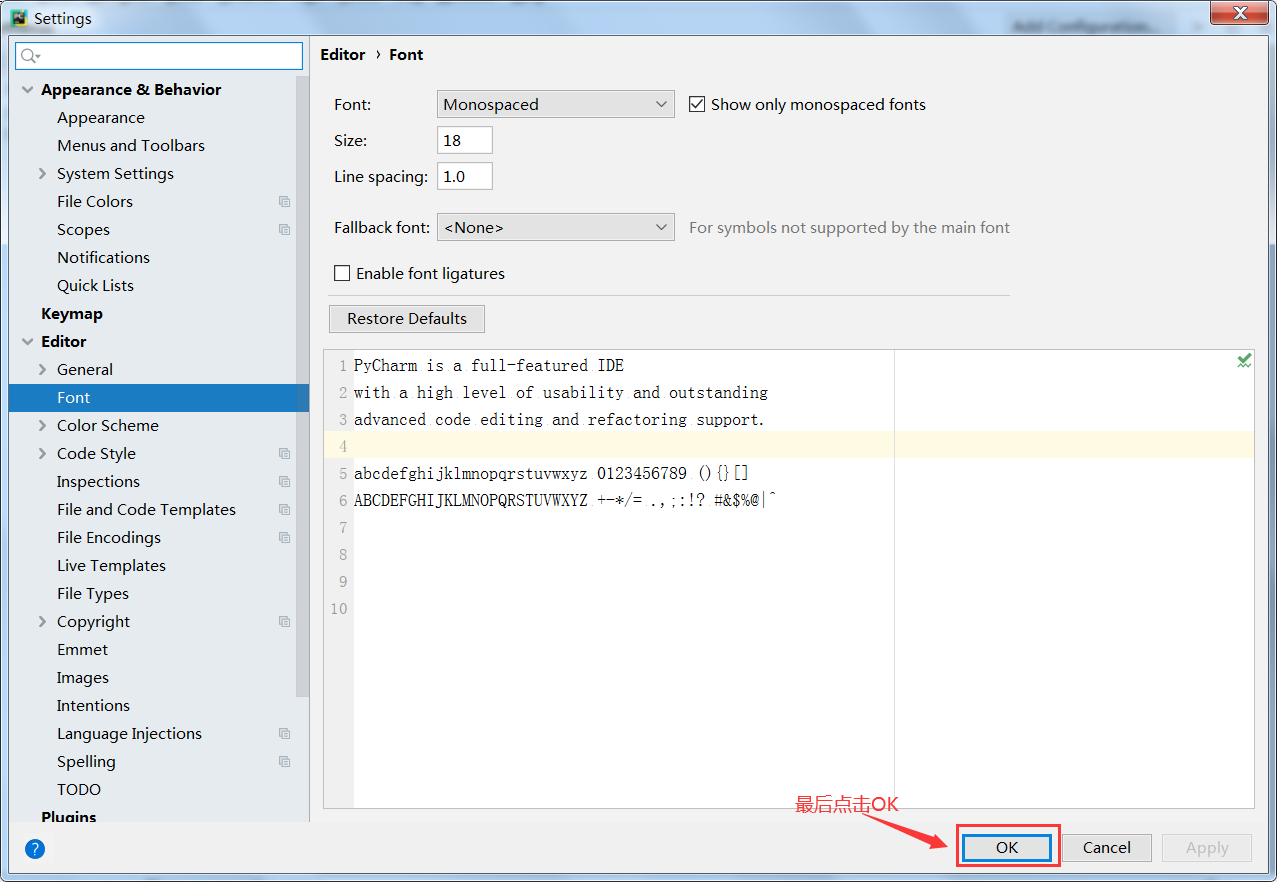Open Emmet settings

(82, 649)
